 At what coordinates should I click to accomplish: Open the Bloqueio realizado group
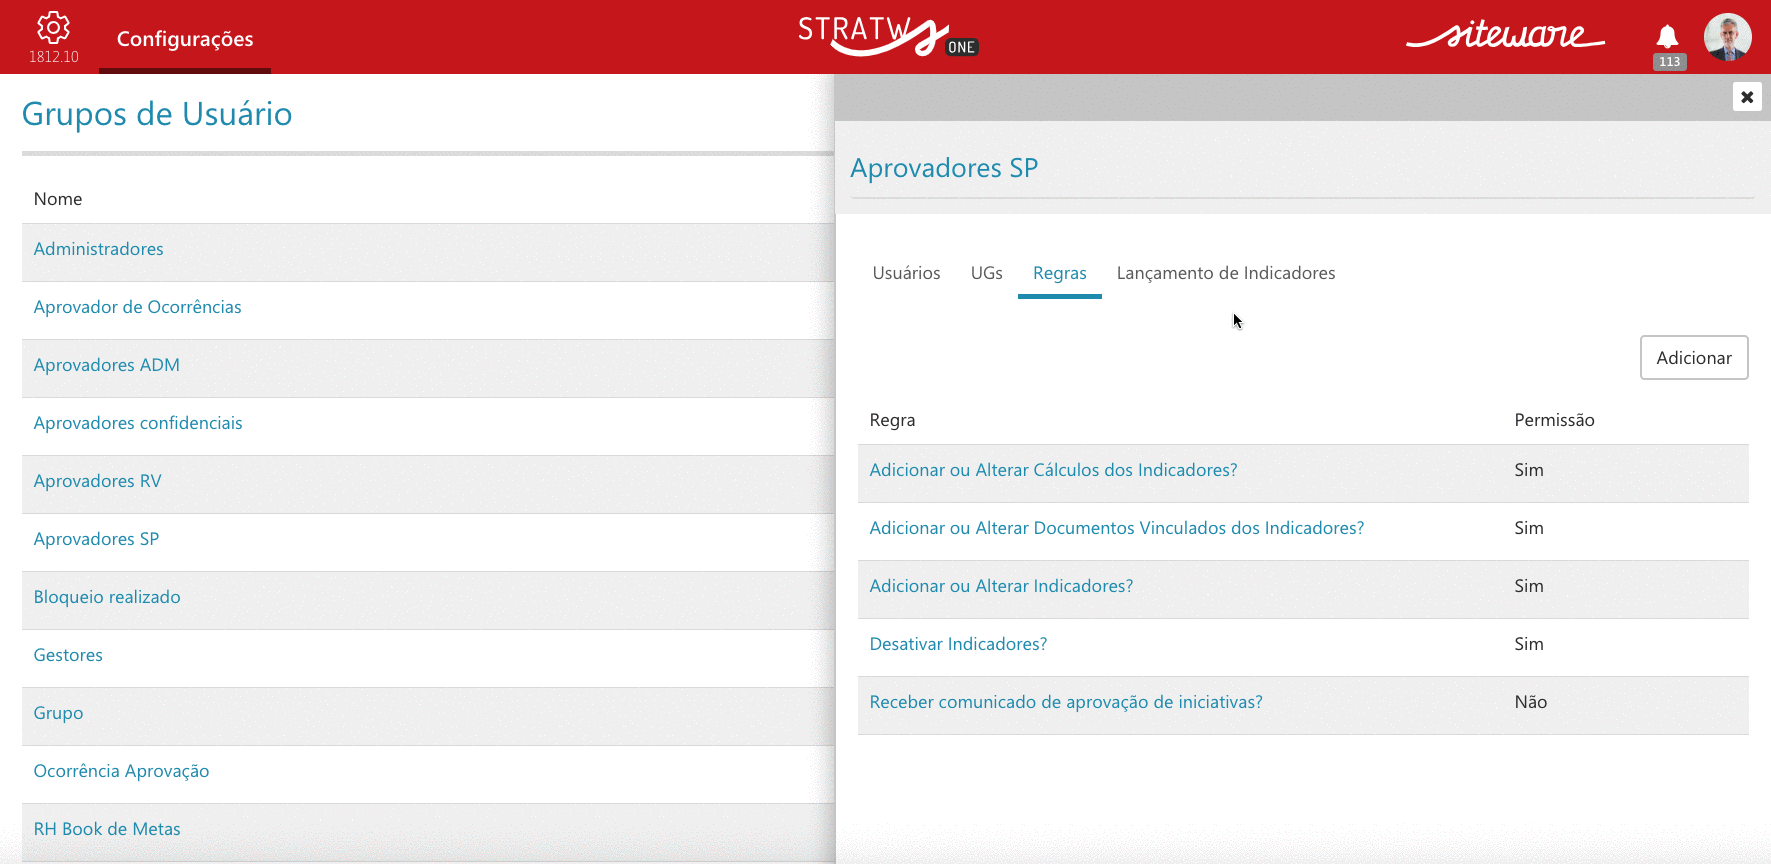pos(107,597)
